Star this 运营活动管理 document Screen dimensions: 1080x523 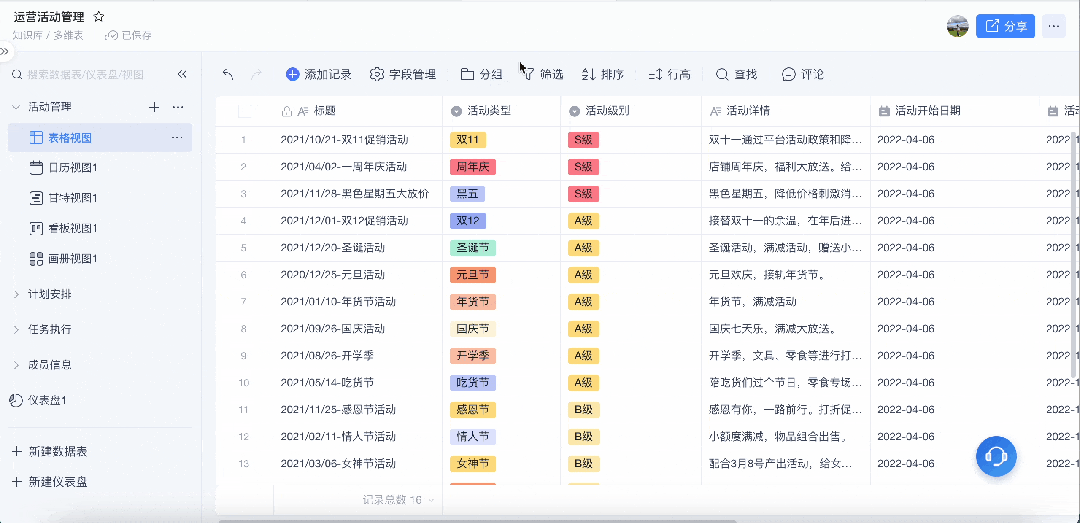click(x=98, y=17)
